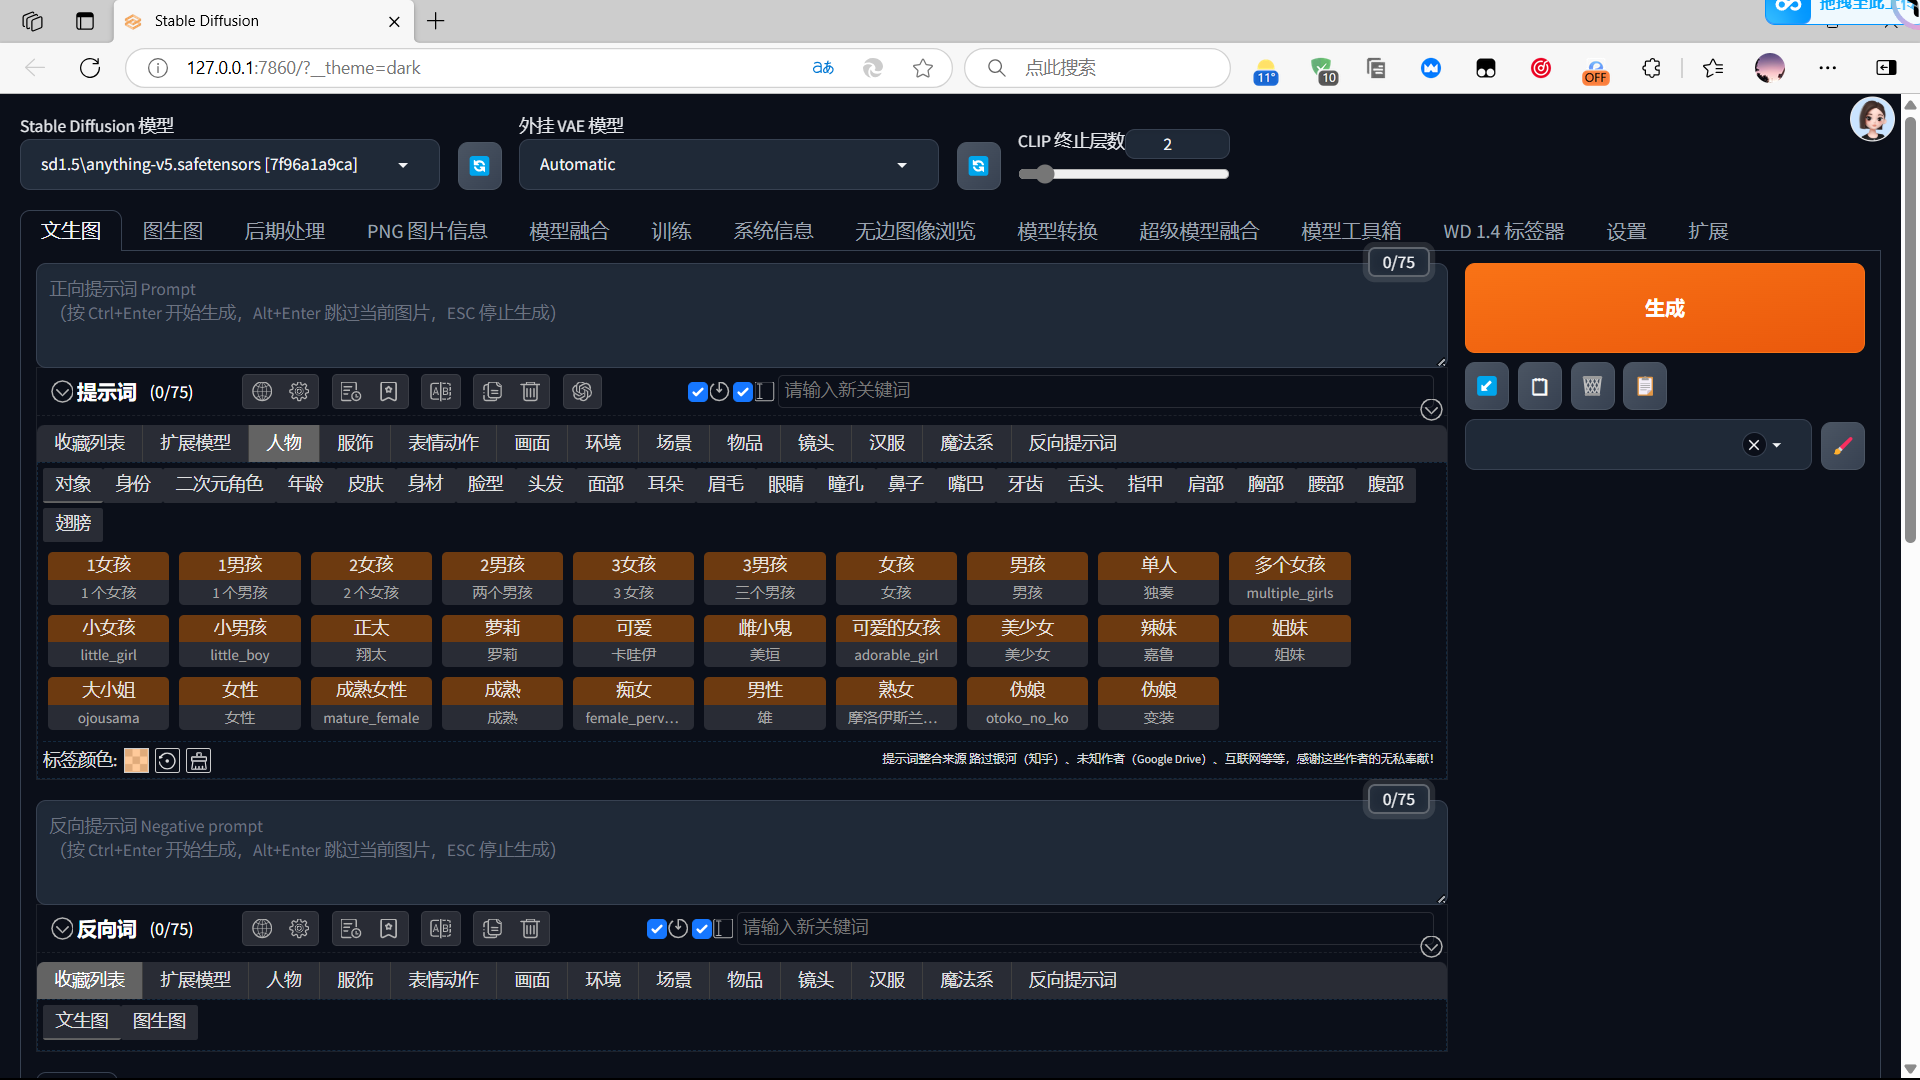Click the 正向提示词 Prompt text area

[x=742, y=315]
